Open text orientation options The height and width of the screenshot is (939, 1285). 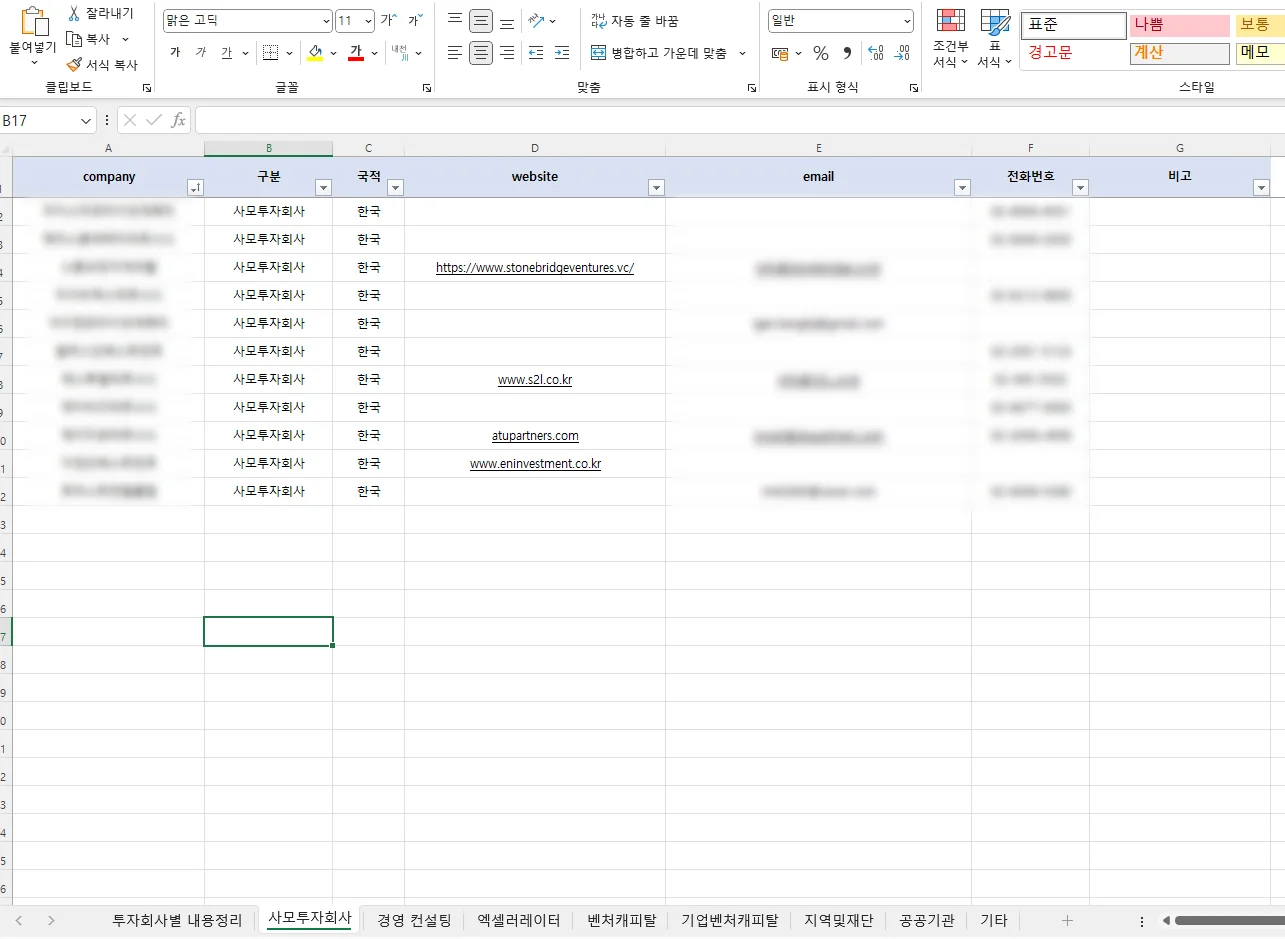[x=541, y=20]
